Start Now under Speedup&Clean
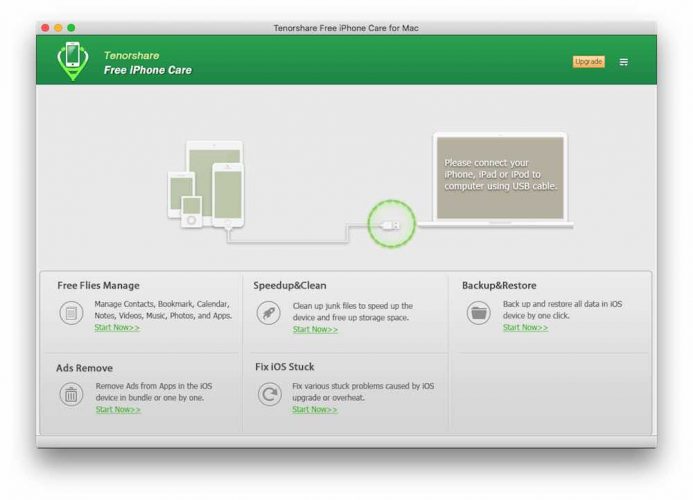This screenshot has height=500, width=693. 315,329
